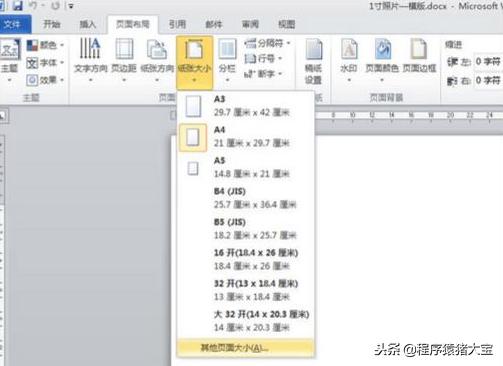Switch to the 插入 (Insert) tab
This screenshot has width=503, height=366.
click(88, 24)
